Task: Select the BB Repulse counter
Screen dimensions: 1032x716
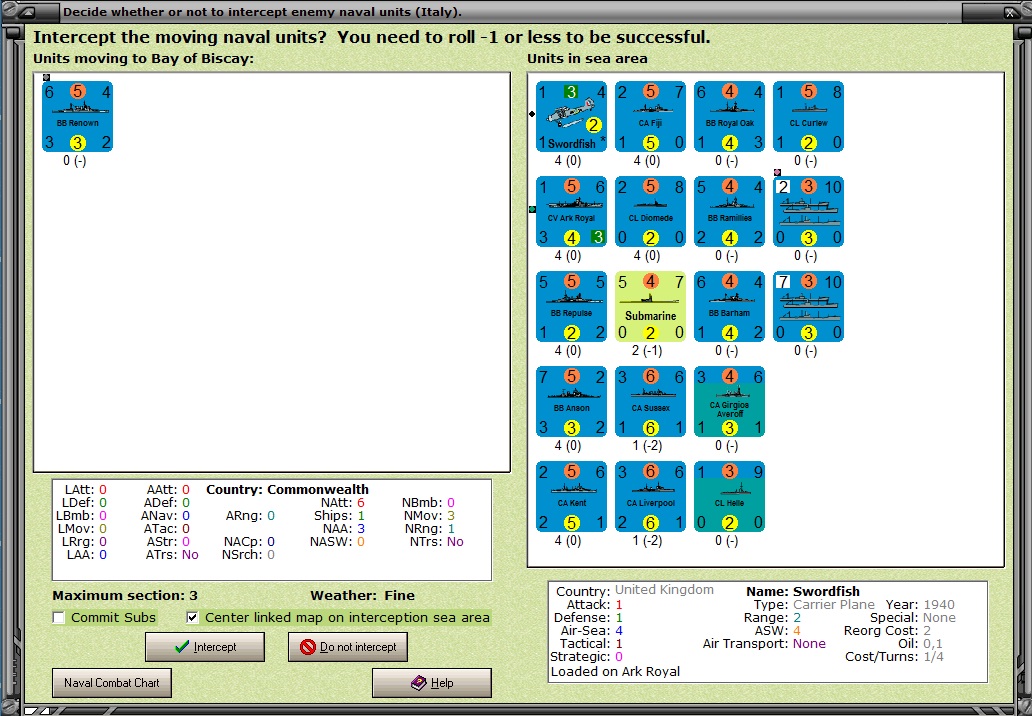Action: tap(571, 307)
